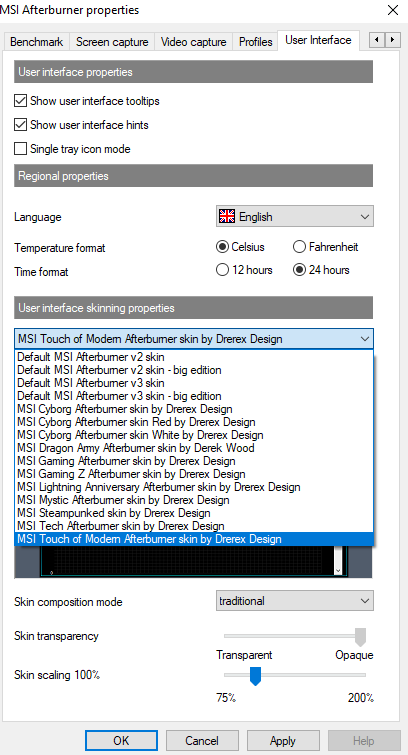The height and width of the screenshot is (755, 408).
Task: Click OK to confirm settings
Action: point(121,741)
